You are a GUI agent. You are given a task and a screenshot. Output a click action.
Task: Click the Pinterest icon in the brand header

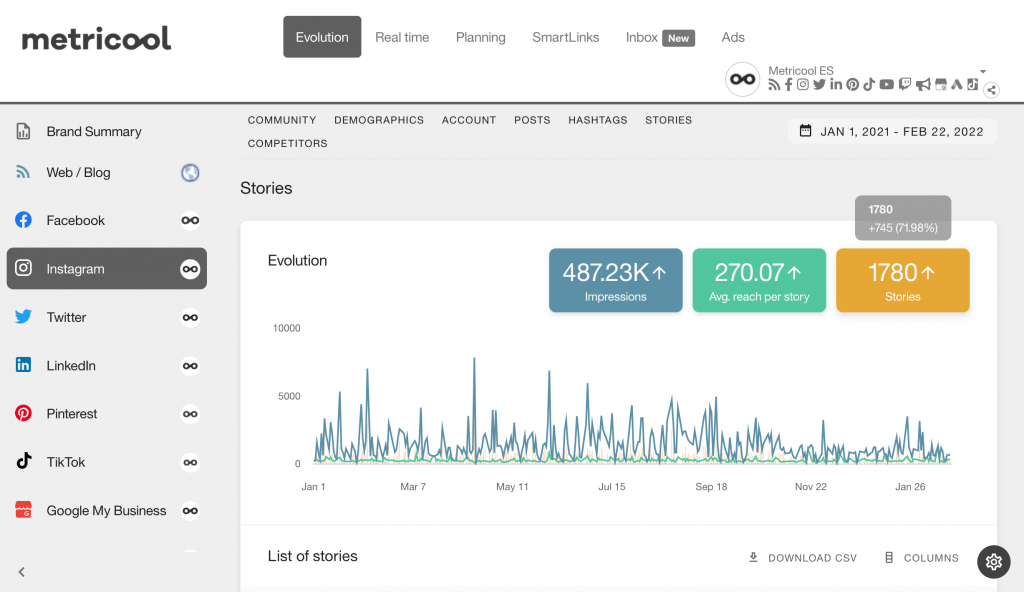tap(852, 84)
